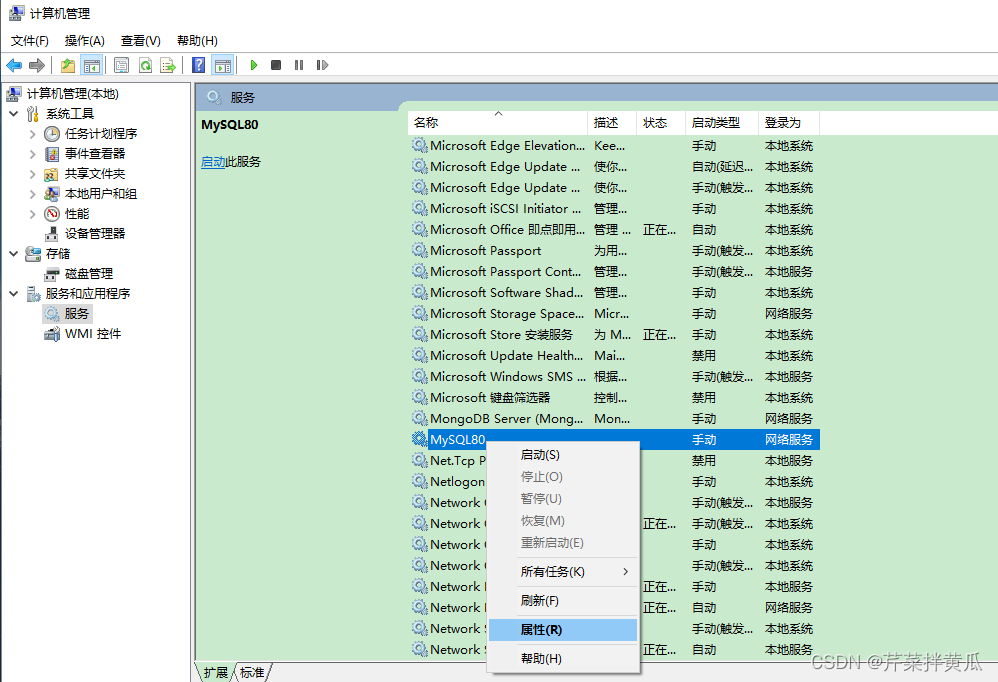Click the Back arrow toolbar icon
This screenshot has height=682, width=998.
point(14,65)
